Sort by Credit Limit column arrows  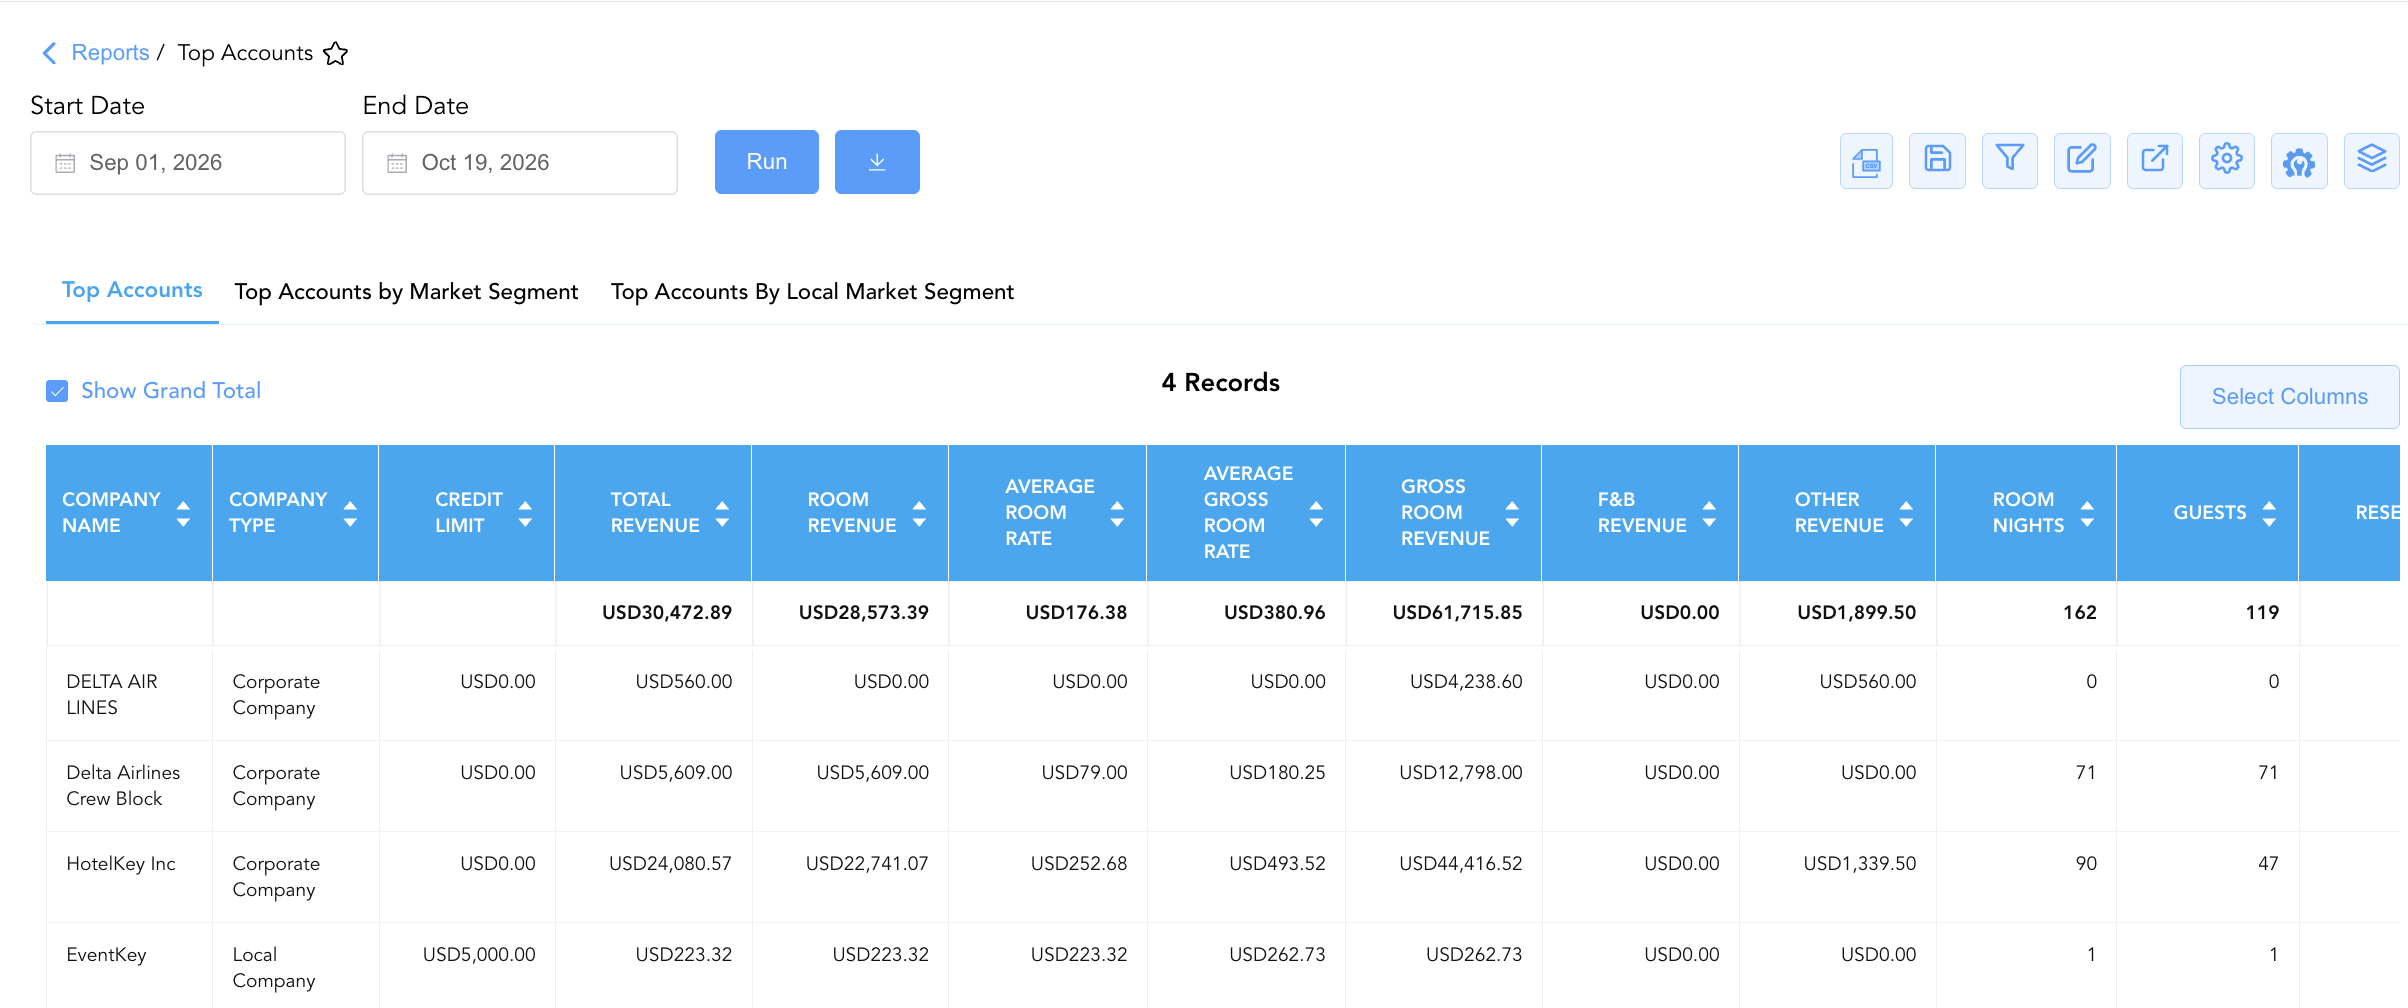click(x=525, y=513)
